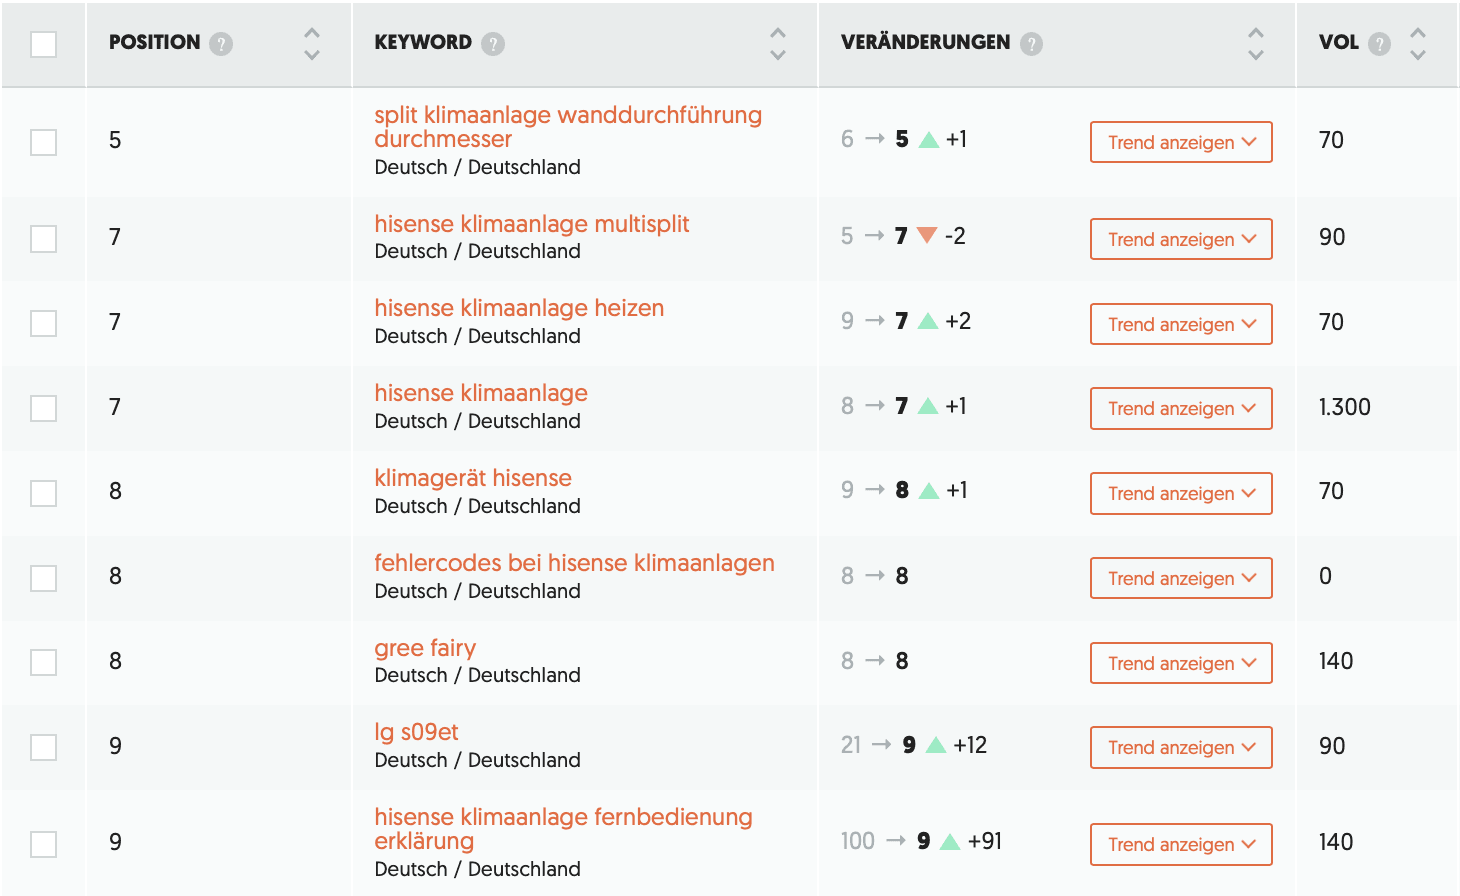
Task: Sort by KEYWORD column arrows
Action: click(778, 43)
